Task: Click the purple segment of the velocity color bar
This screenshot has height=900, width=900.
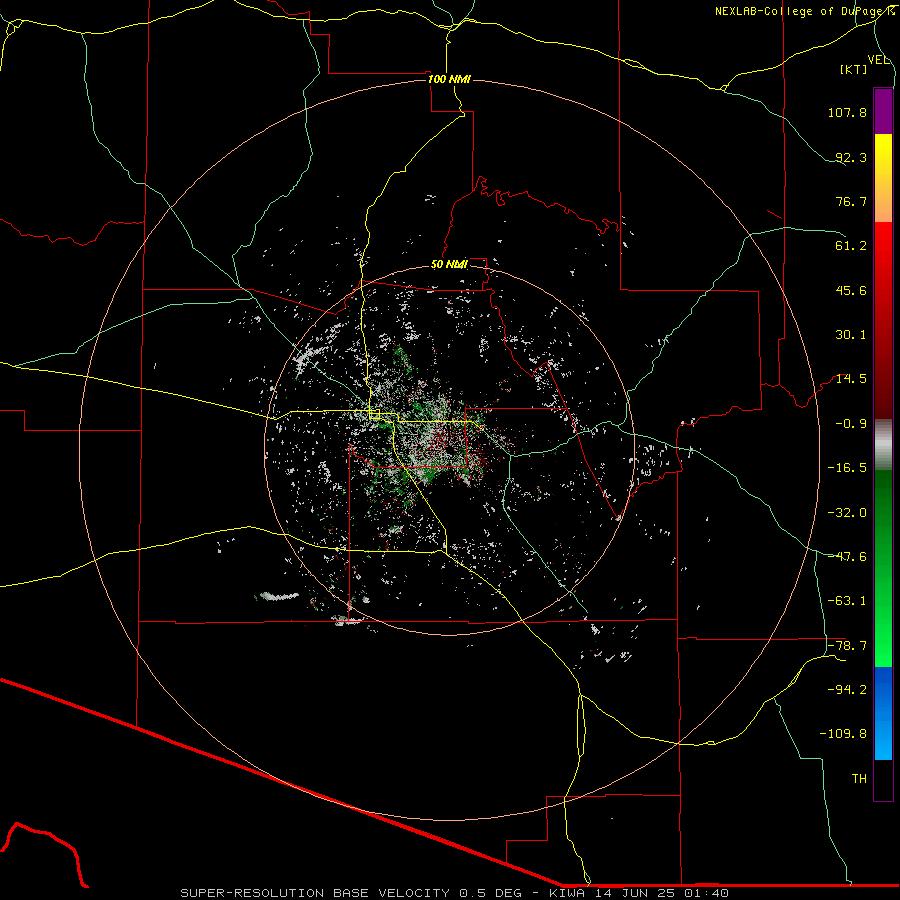Action: click(883, 111)
